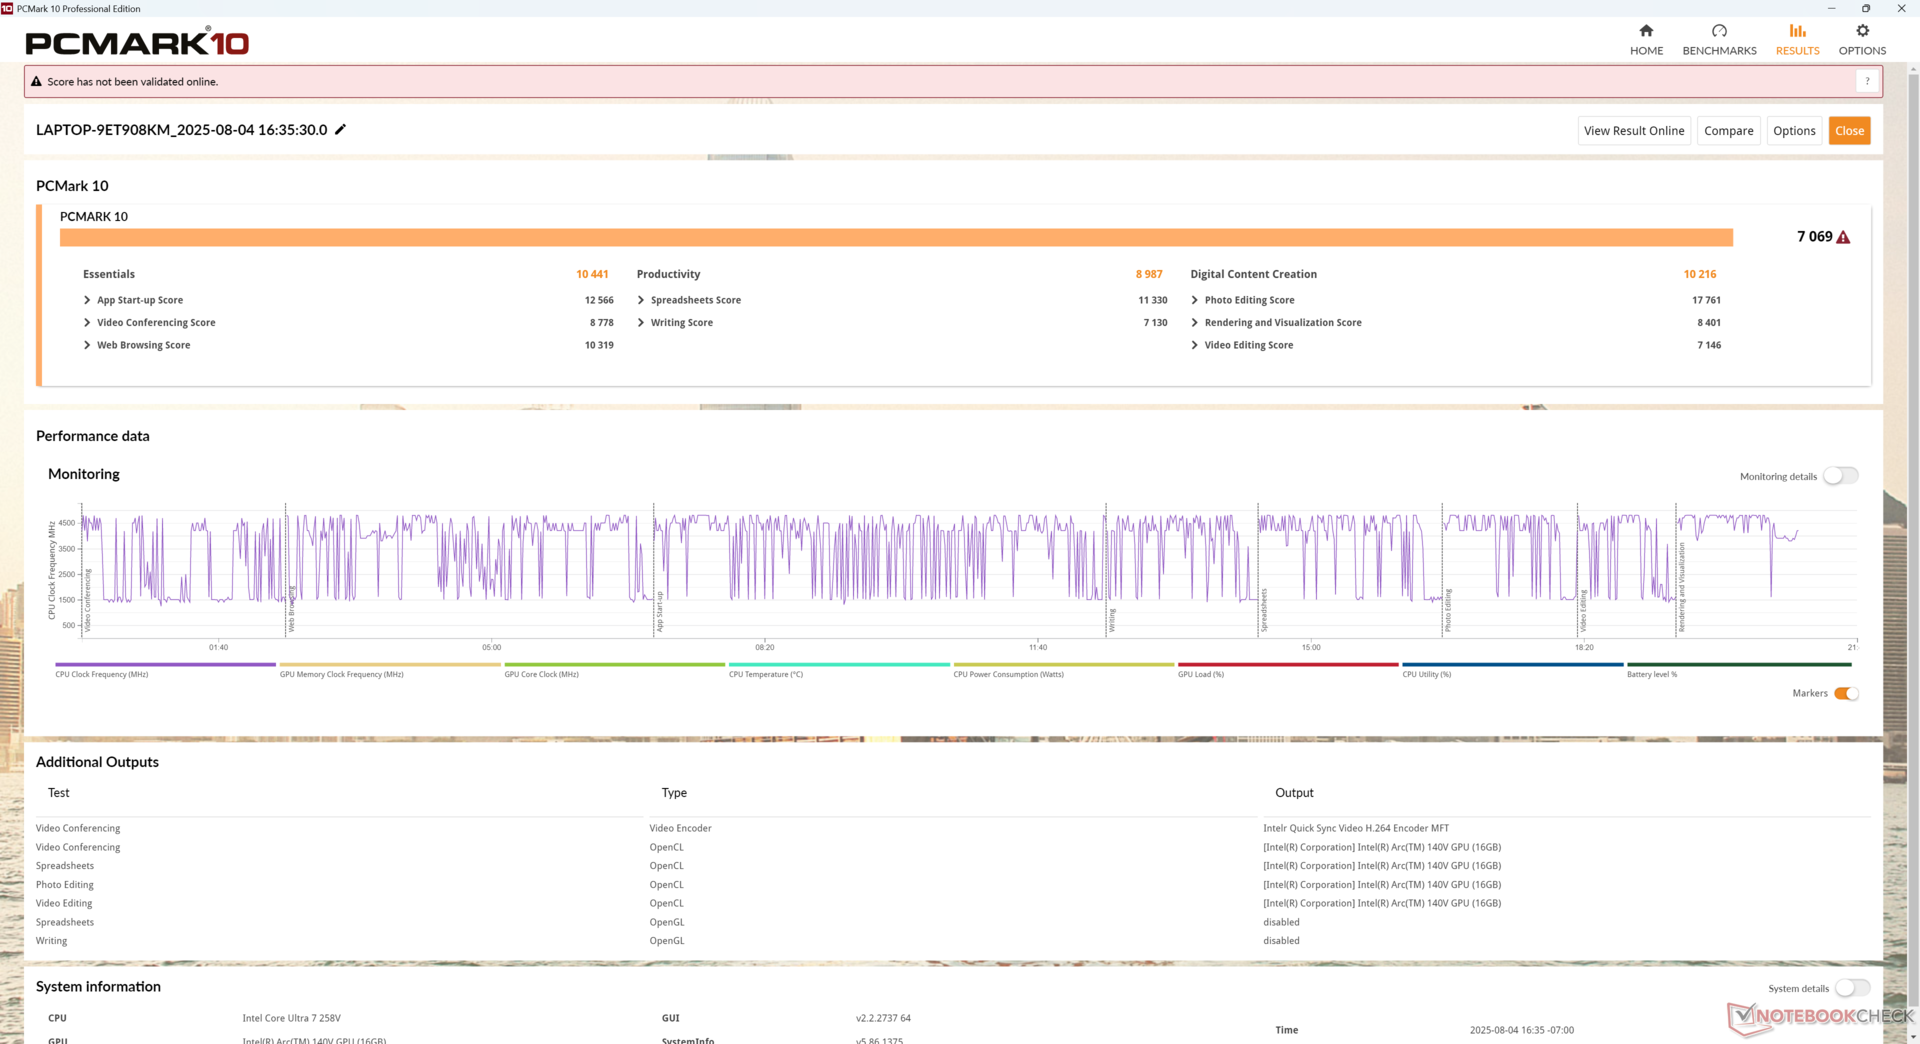Click the Compare button

[1728, 131]
